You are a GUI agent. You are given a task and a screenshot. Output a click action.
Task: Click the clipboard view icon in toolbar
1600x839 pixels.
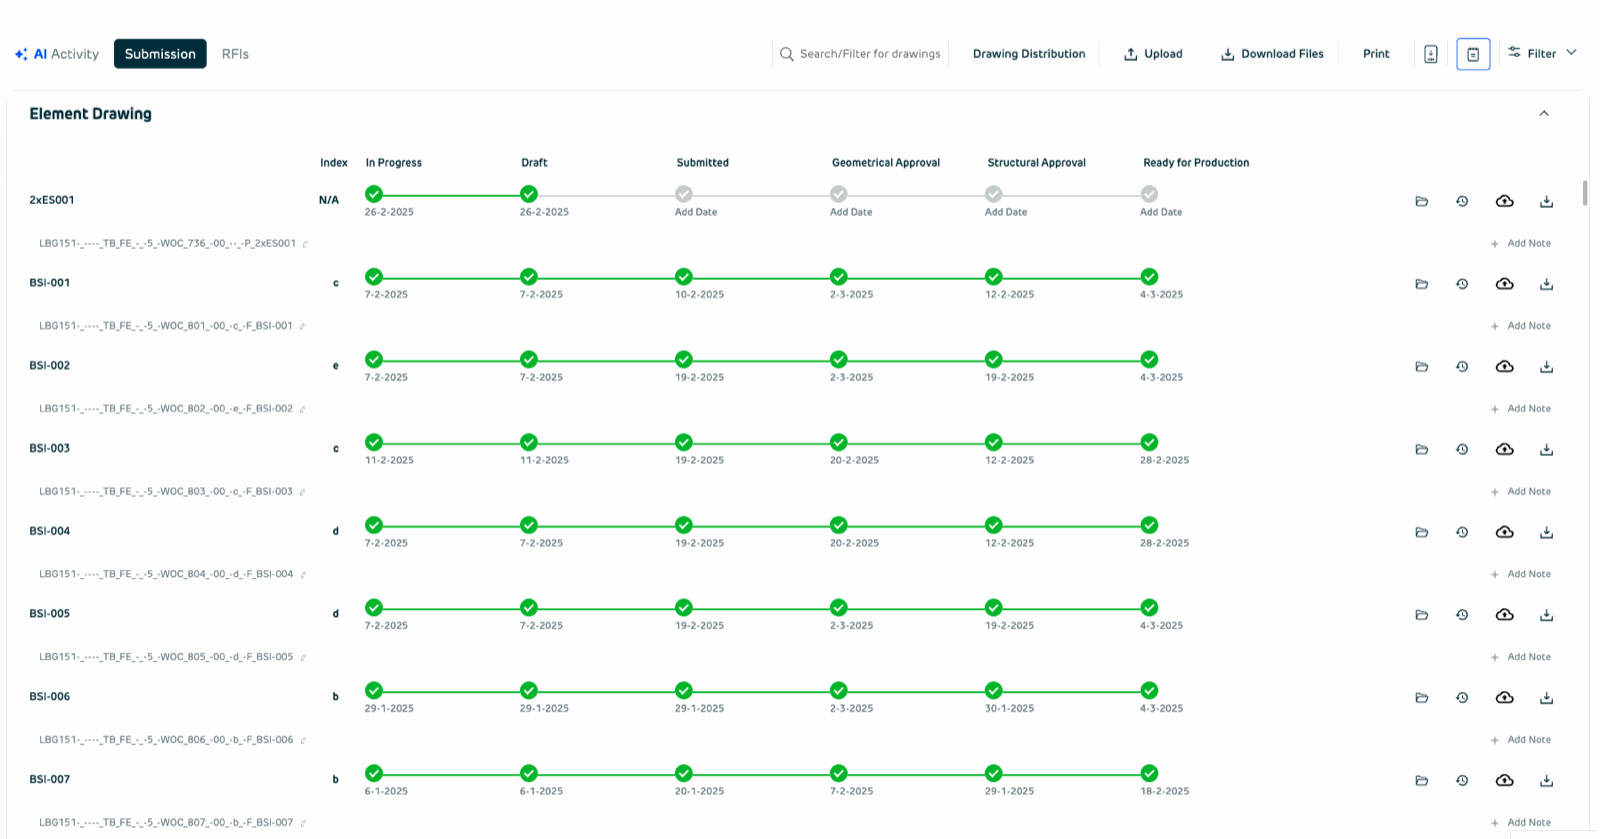[x=1473, y=54]
